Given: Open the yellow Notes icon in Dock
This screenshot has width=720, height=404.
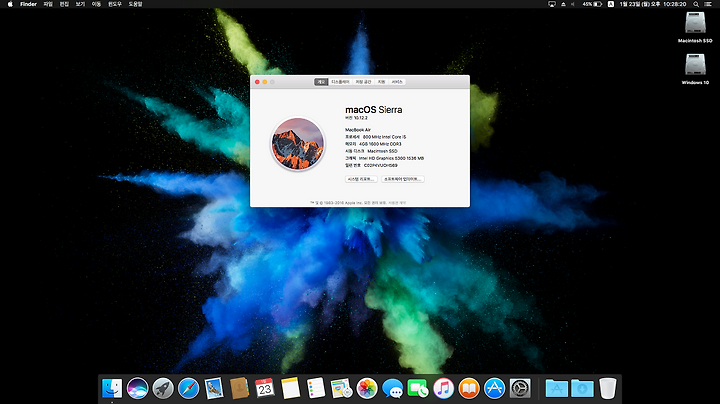Looking at the screenshot, I should (x=290, y=388).
